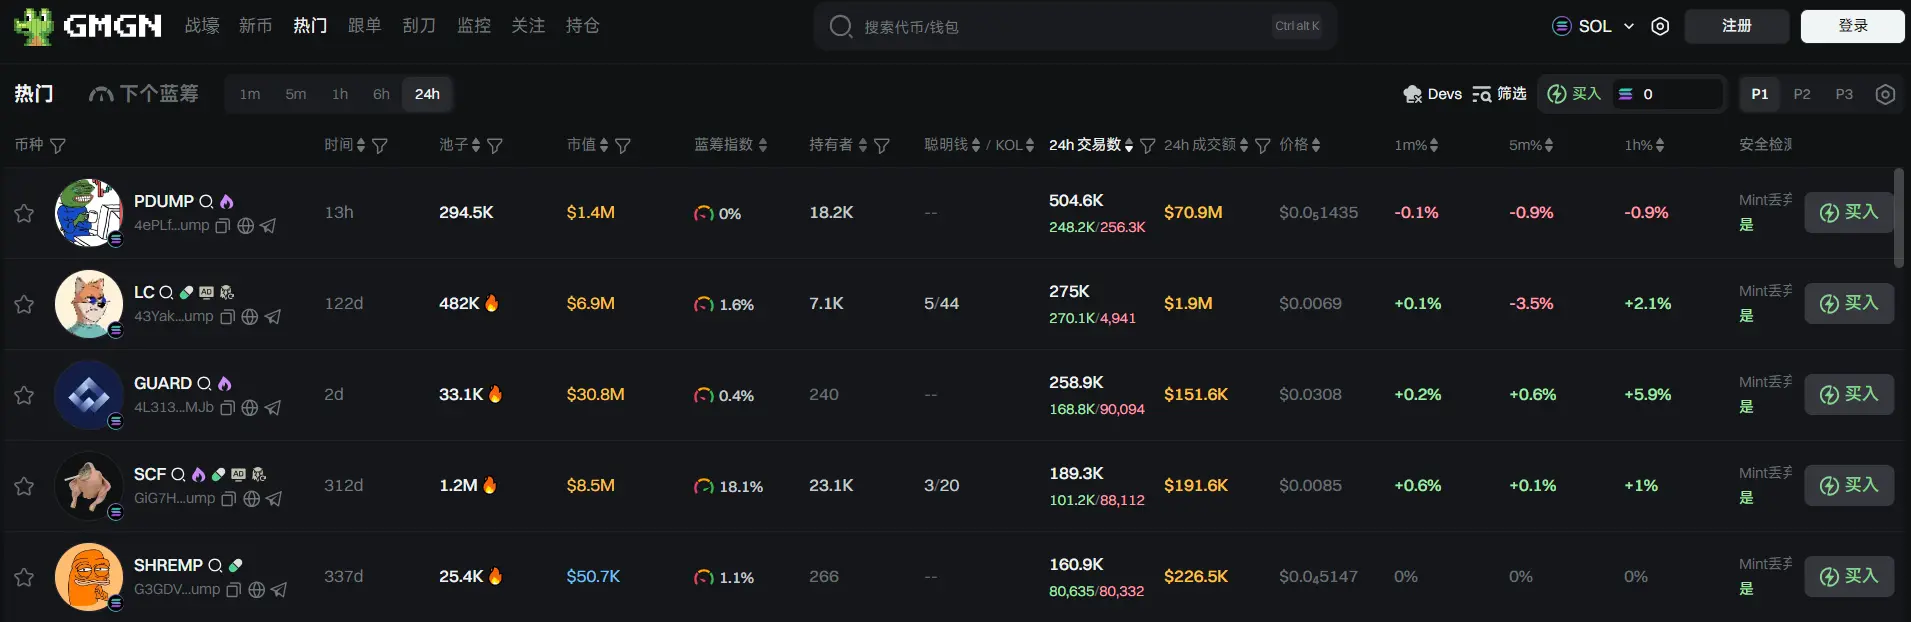Image resolution: width=1911 pixels, height=622 pixels.
Task: Toggle the Devs filter
Action: coord(1432,94)
